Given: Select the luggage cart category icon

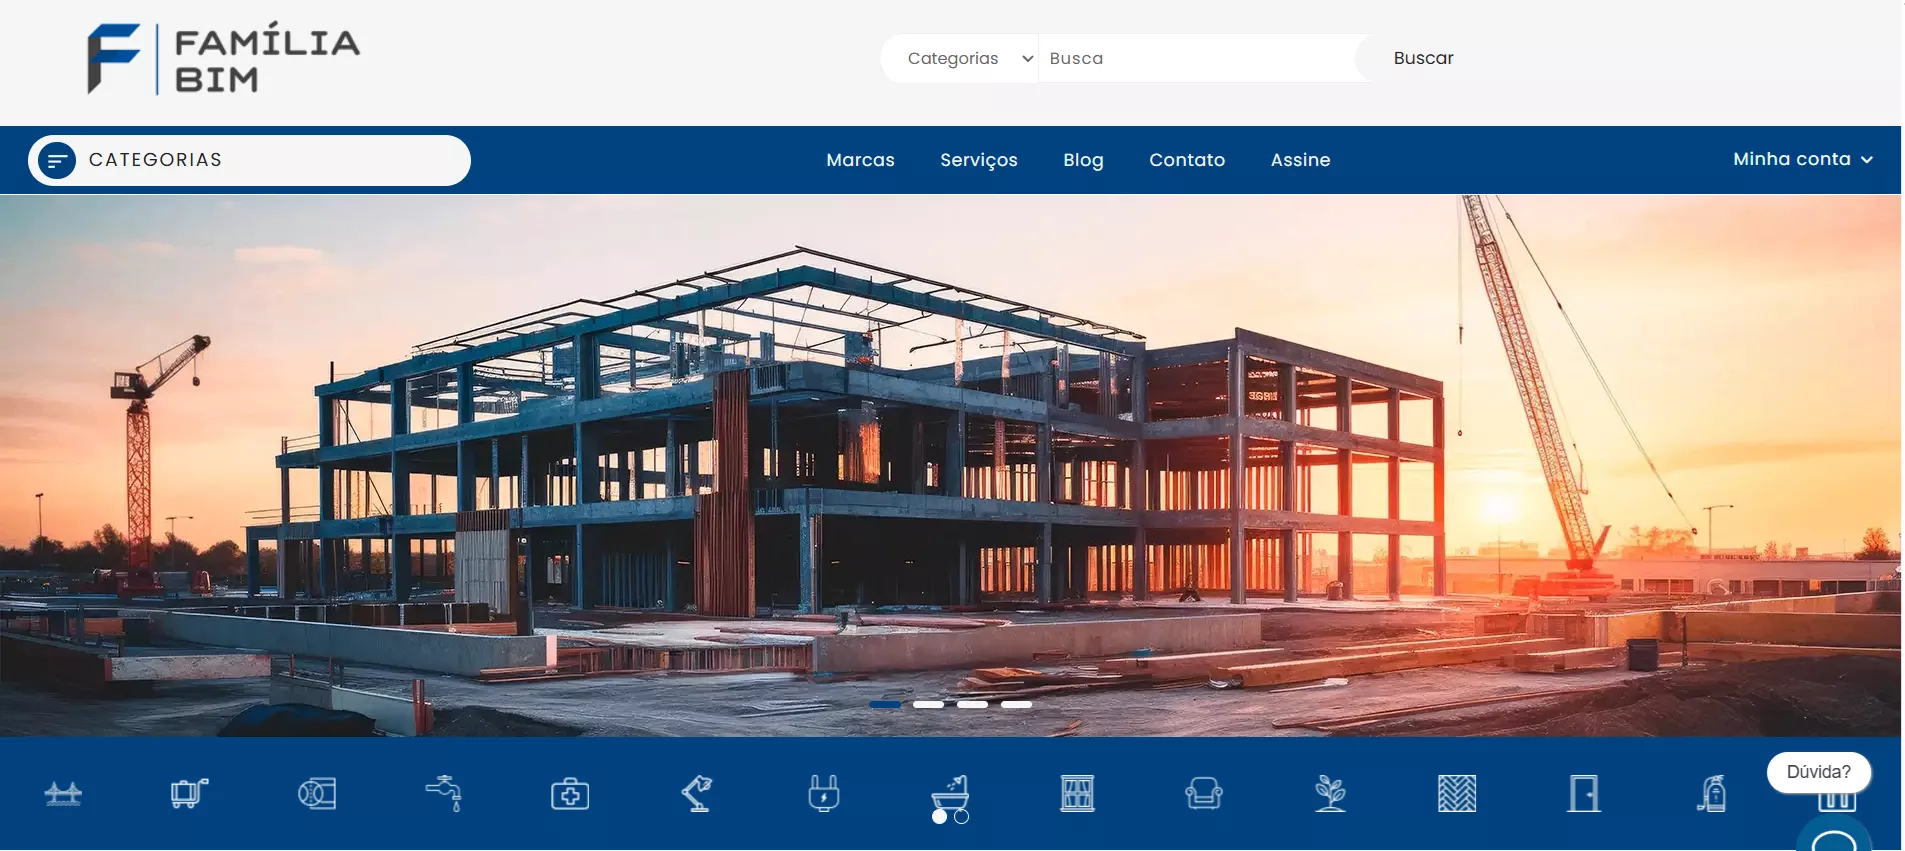Looking at the screenshot, I should pos(189,794).
